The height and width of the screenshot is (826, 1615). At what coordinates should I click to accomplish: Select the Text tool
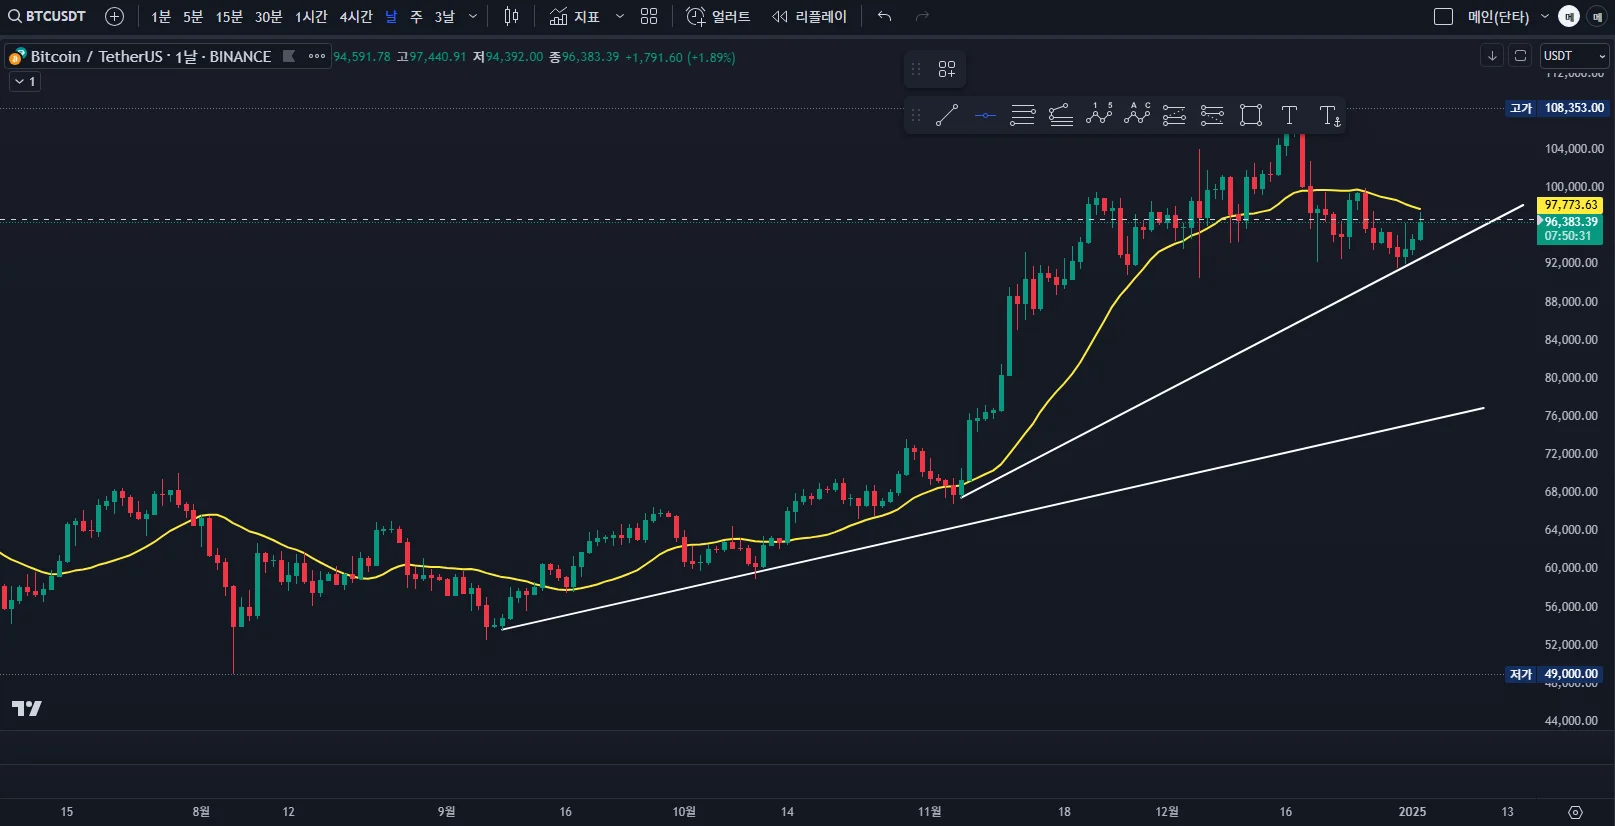tap(1289, 115)
